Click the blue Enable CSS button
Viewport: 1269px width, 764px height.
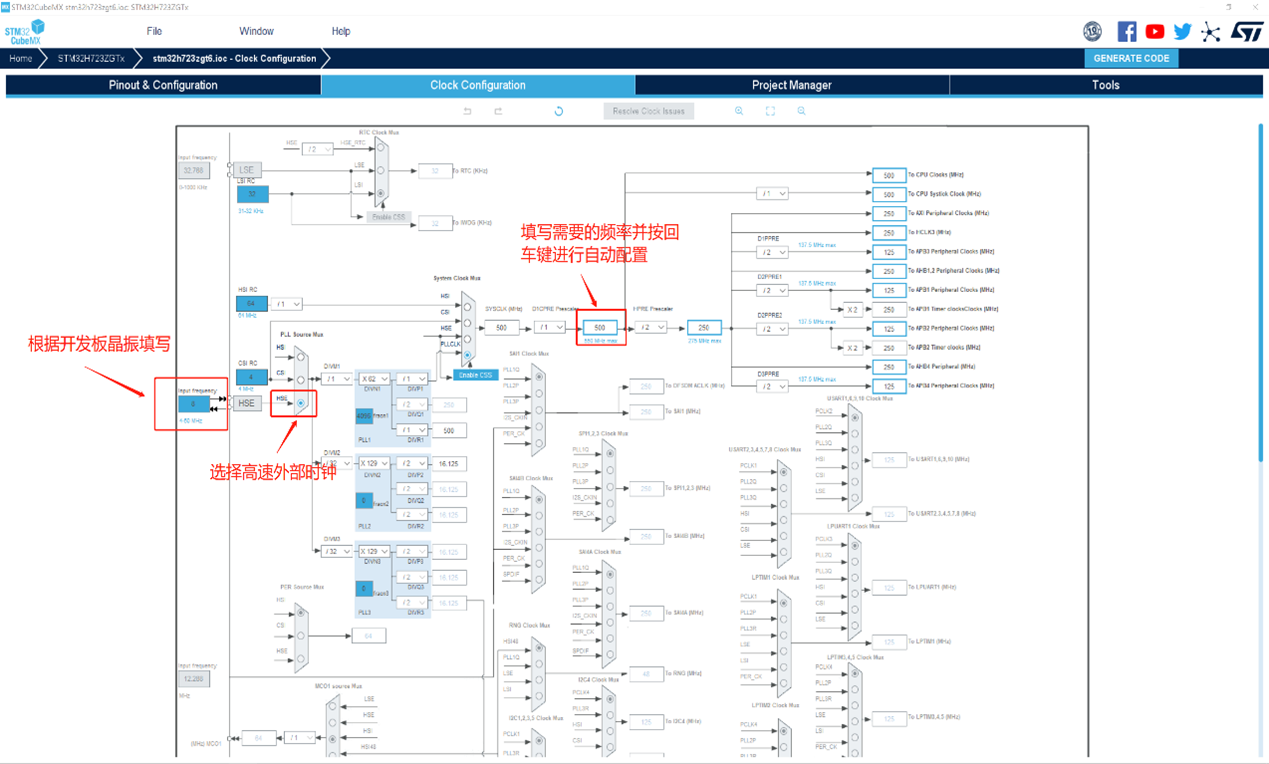(474, 375)
